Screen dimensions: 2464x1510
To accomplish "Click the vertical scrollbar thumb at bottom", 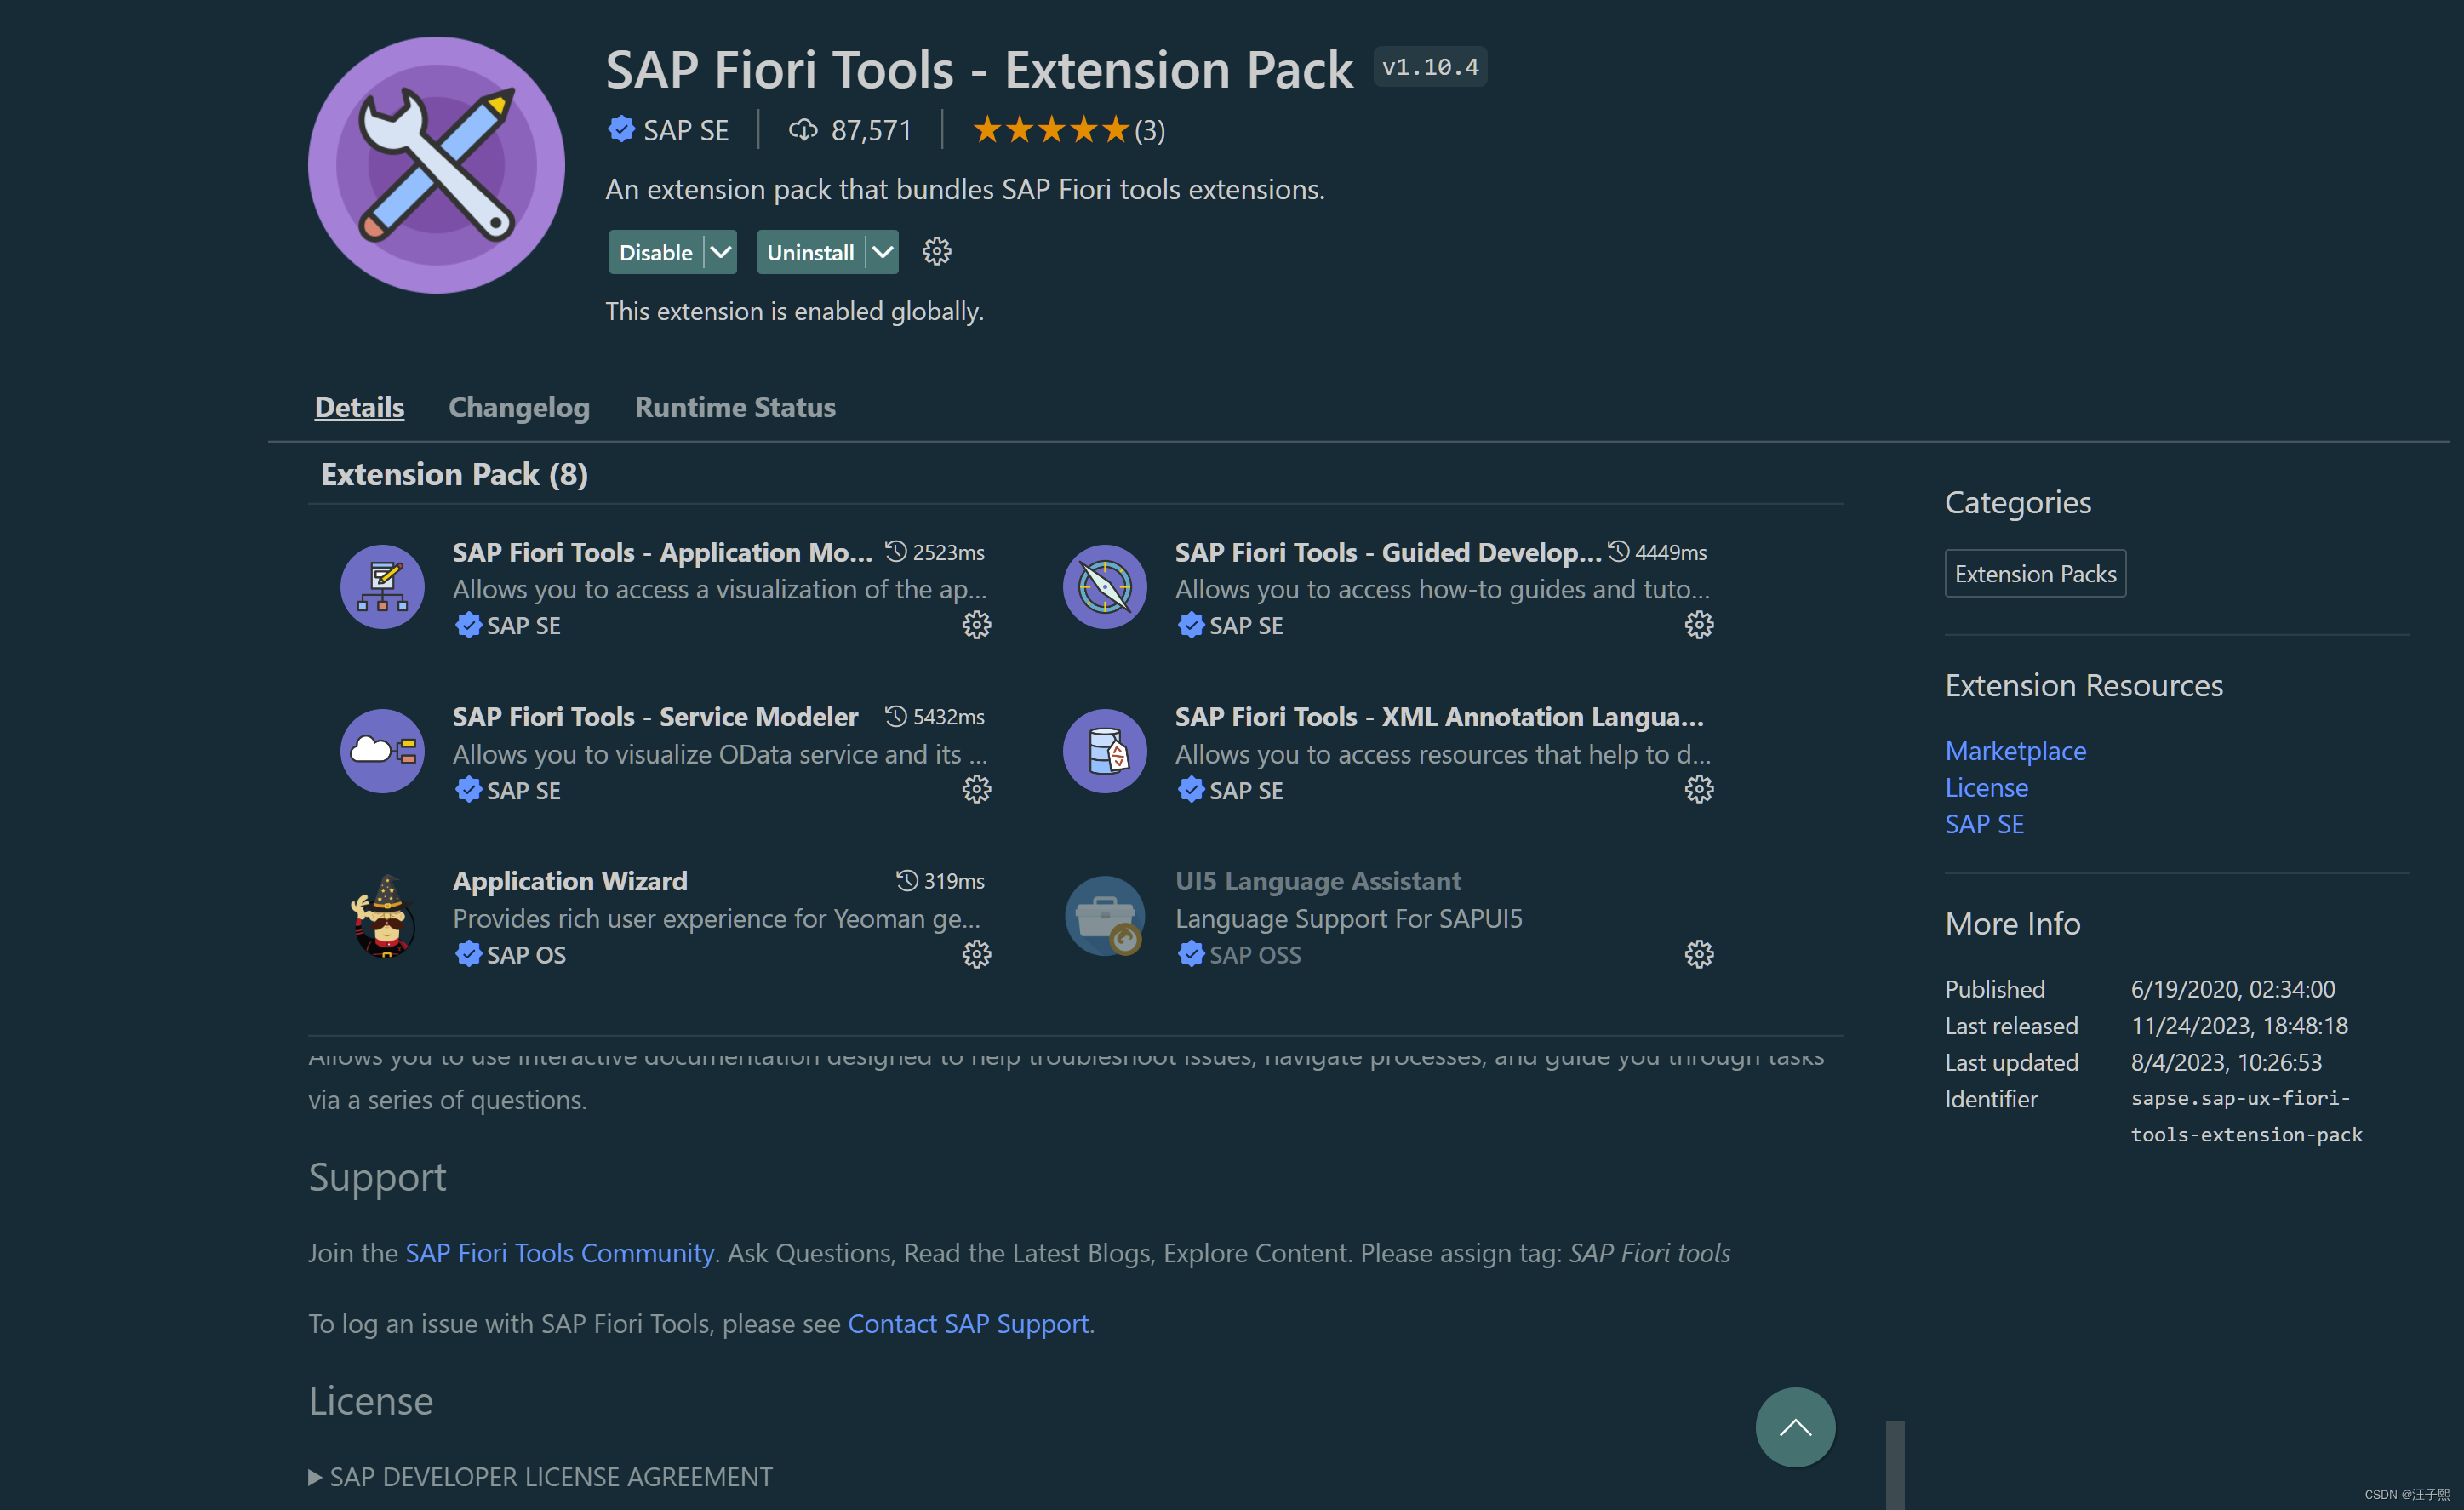I will [1894, 1465].
